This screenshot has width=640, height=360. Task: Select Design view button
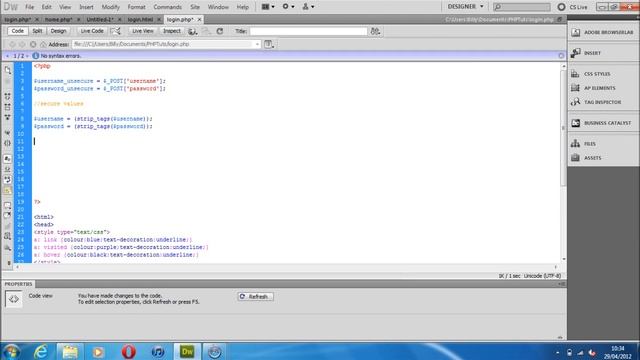pos(58,31)
